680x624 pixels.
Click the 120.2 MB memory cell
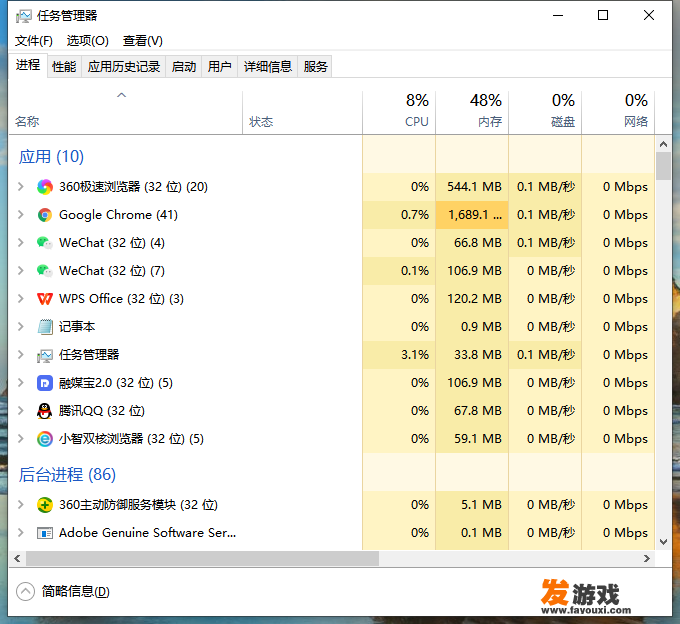click(x=472, y=299)
